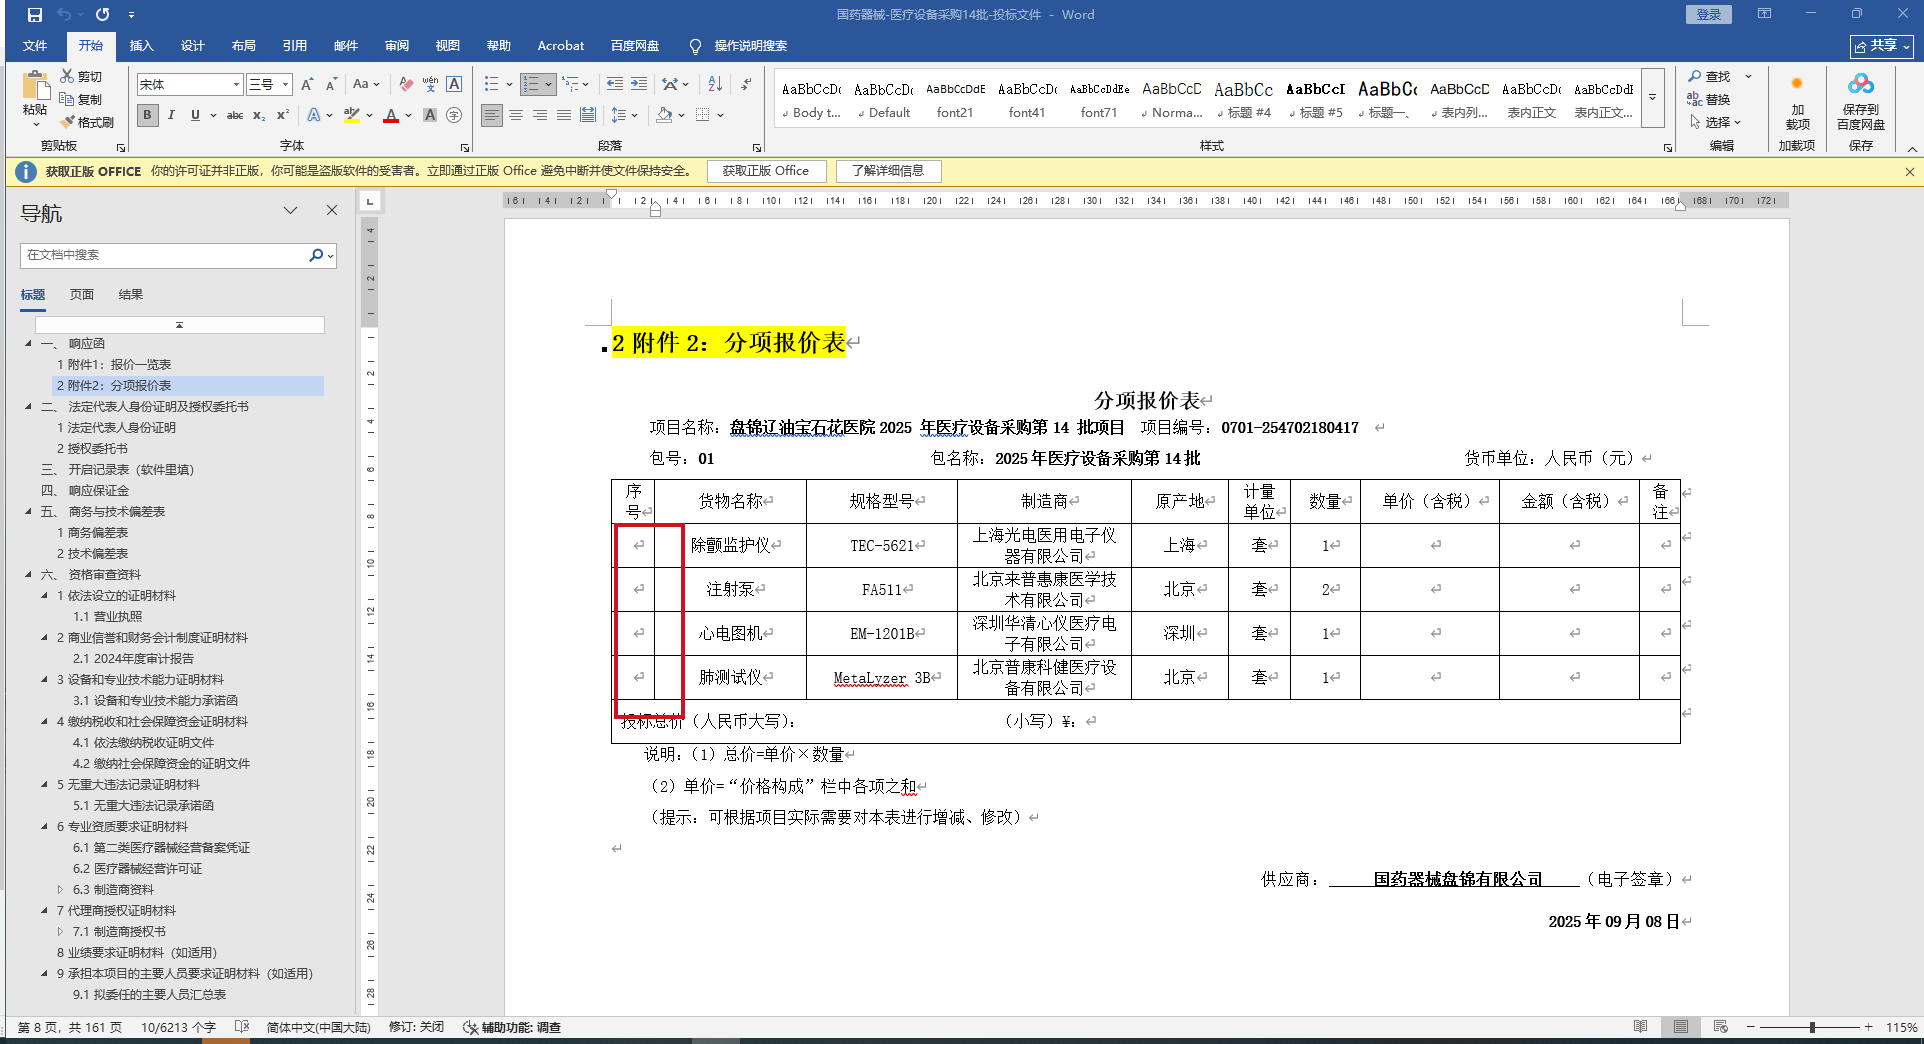Switch to the 布局 (Layout) ribbon tab

(x=244, y=46)
